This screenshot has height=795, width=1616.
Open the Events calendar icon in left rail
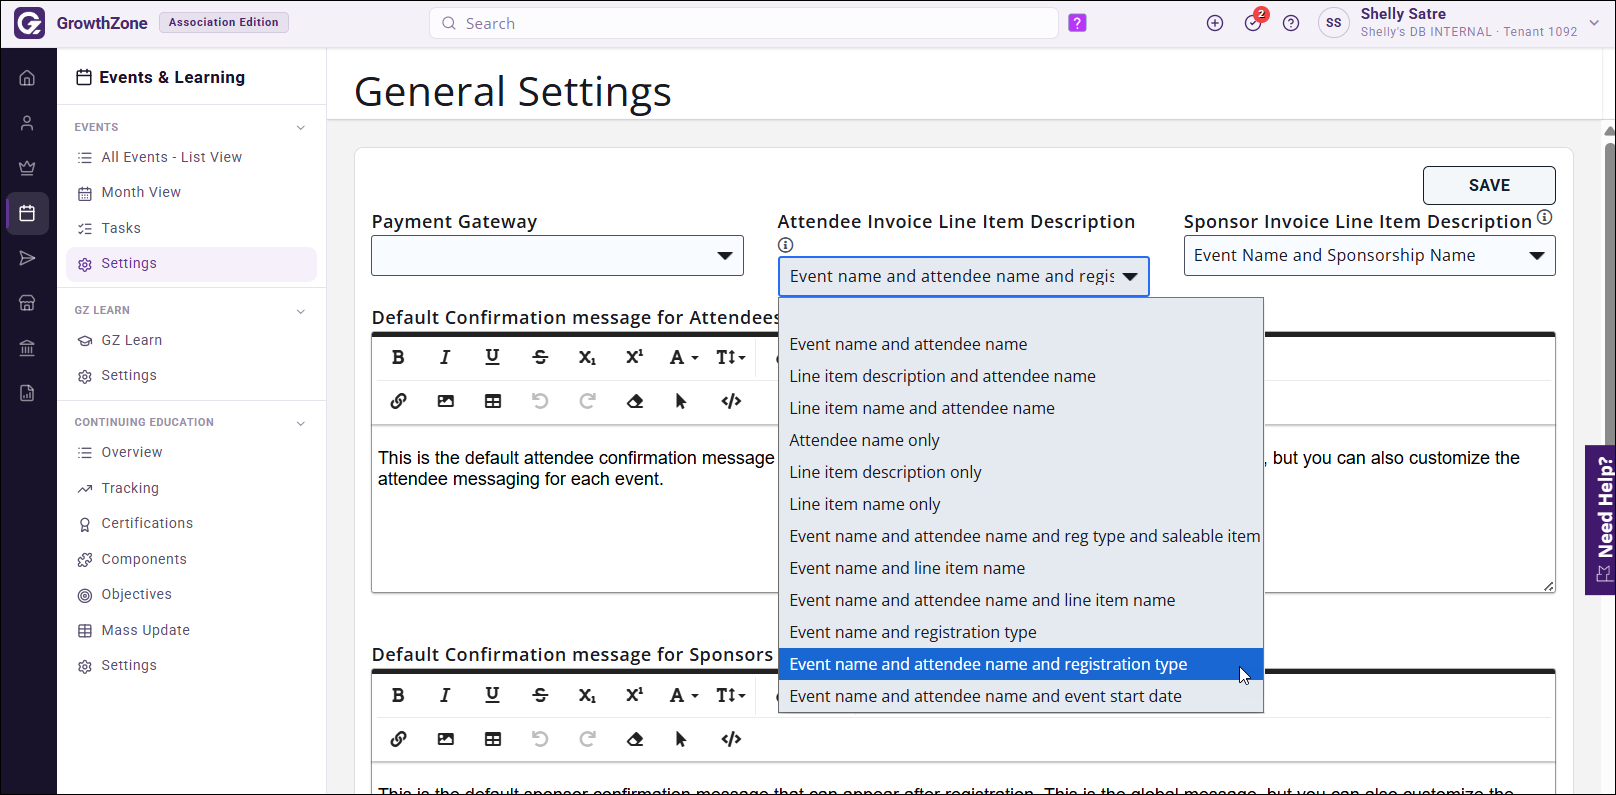click(x=27, y=213)
